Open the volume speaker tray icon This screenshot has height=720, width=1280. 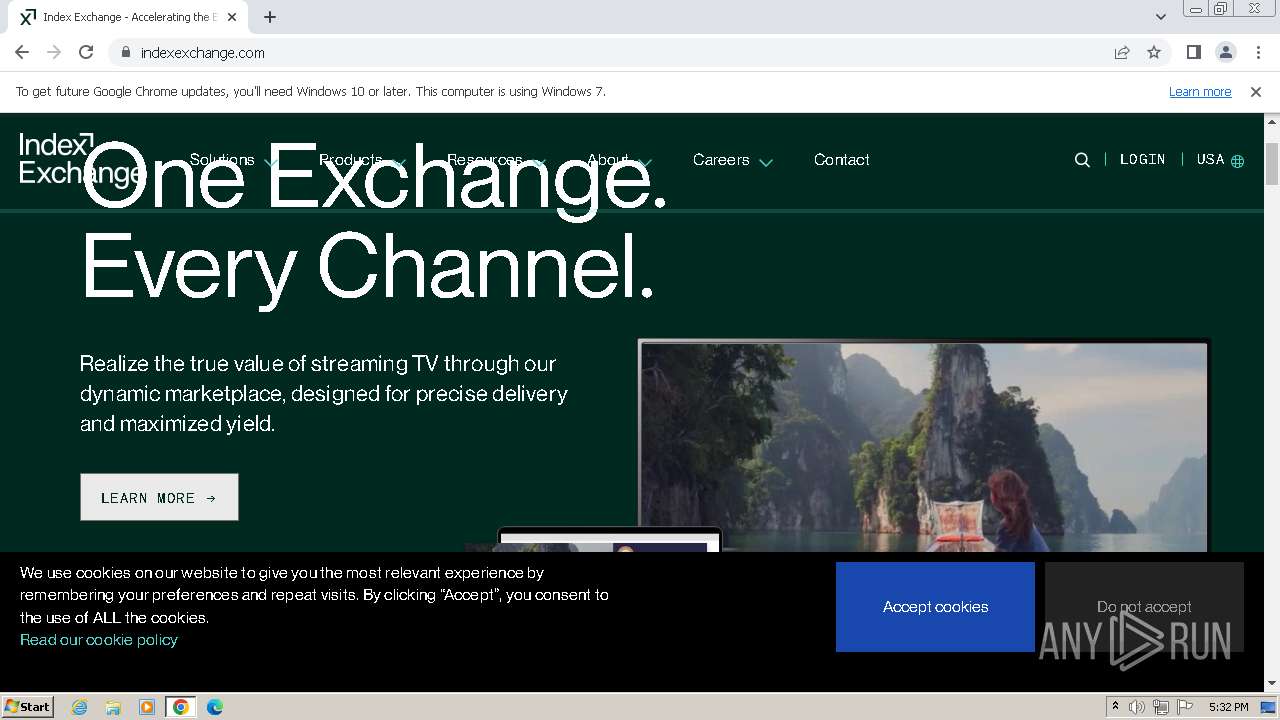[x=1137, y=707]
